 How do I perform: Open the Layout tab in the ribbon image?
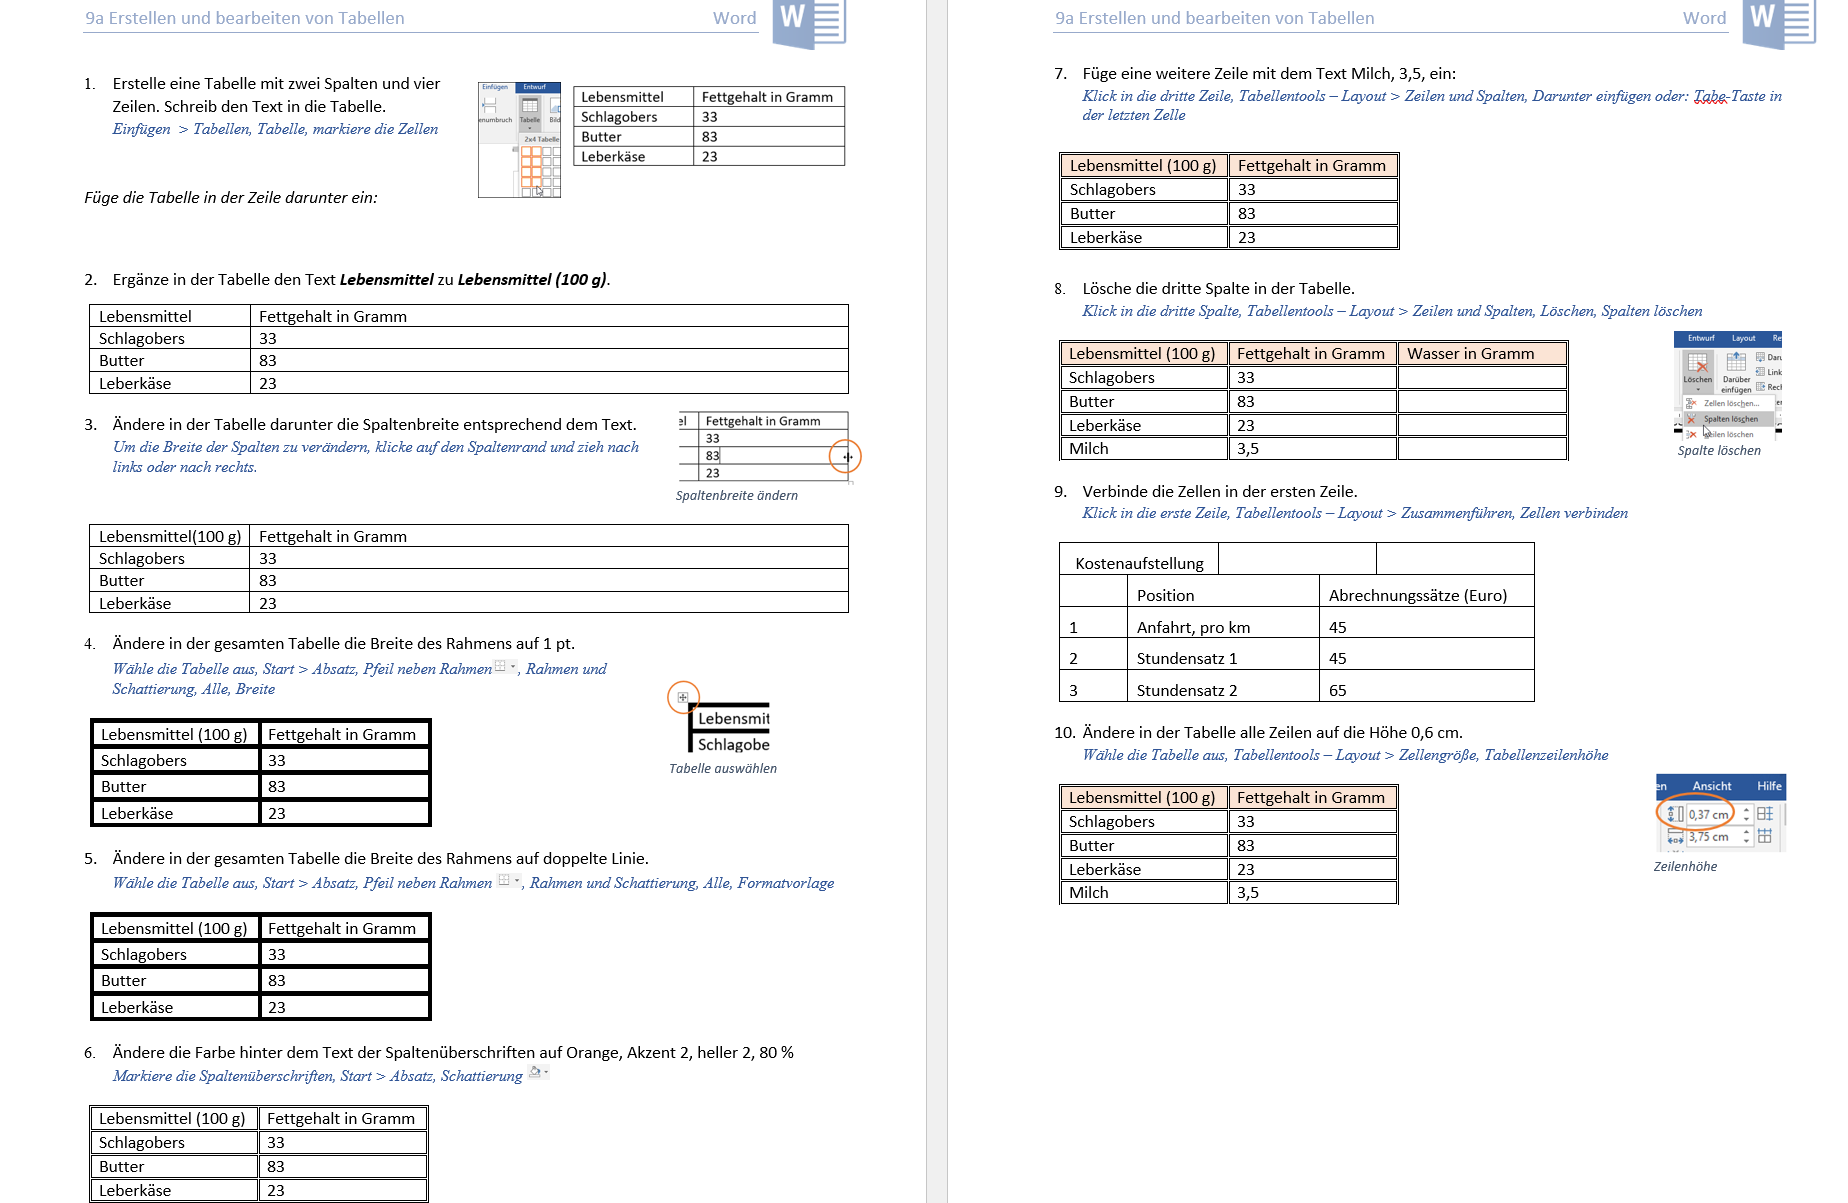(x=1743, y=338)
